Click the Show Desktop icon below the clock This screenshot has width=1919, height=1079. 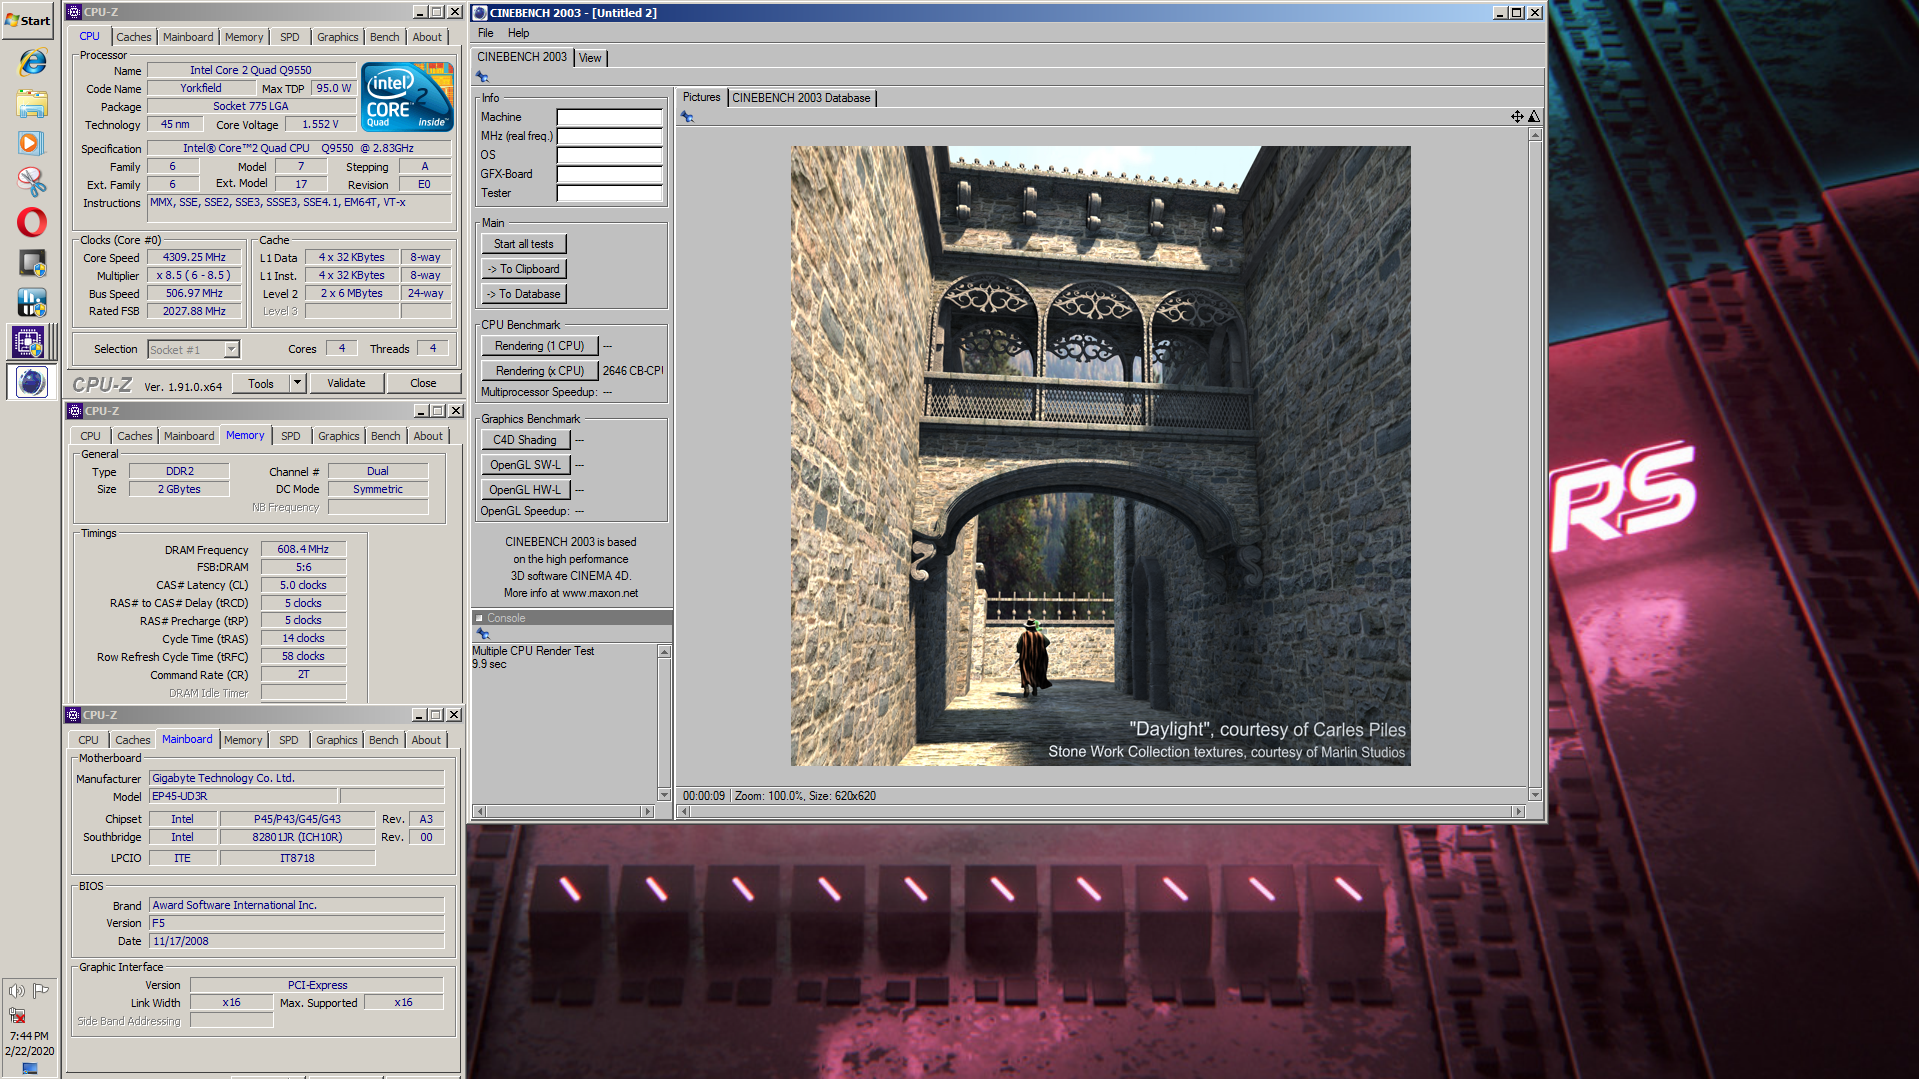(29, 1068)
